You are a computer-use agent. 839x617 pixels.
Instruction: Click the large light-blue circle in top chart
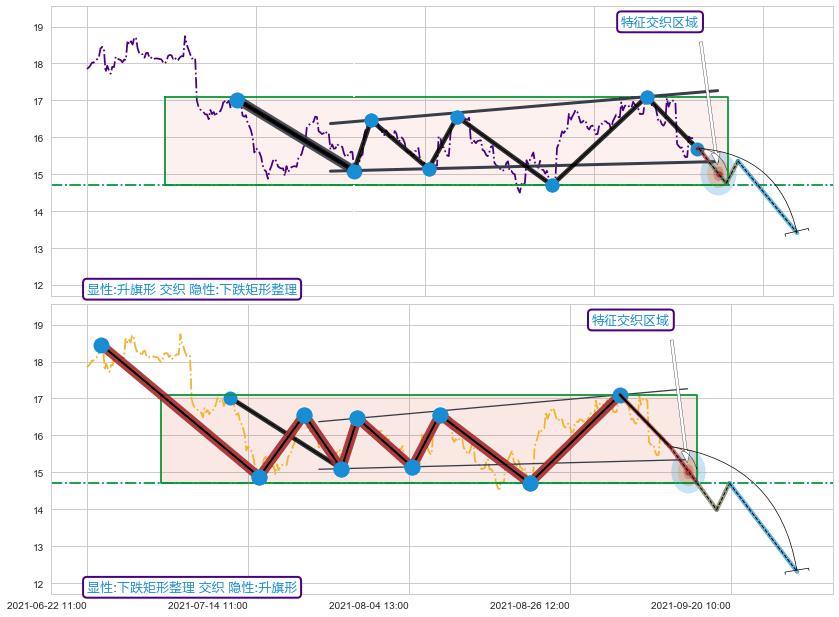pos(717,176)
